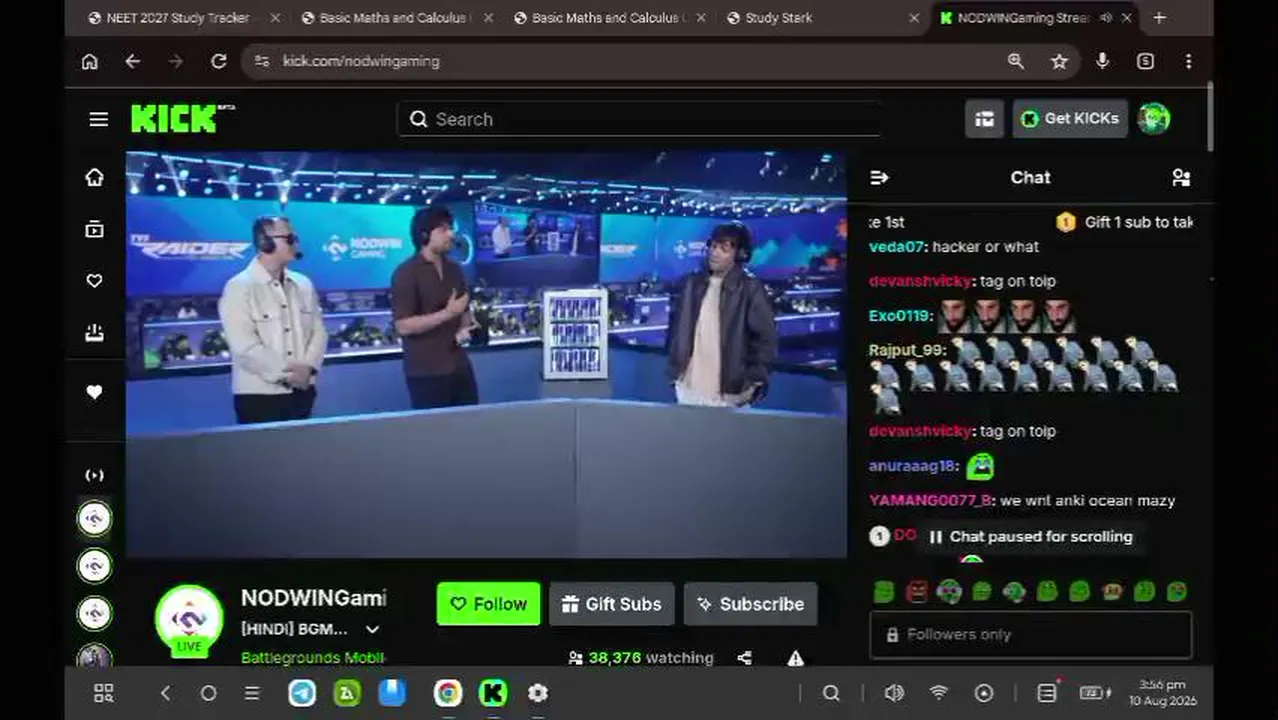The height and width of the screenshot is (720, 1278).
Task: Click the Gift 1 sub banner in chat
Action: [x=1124, y=222]
